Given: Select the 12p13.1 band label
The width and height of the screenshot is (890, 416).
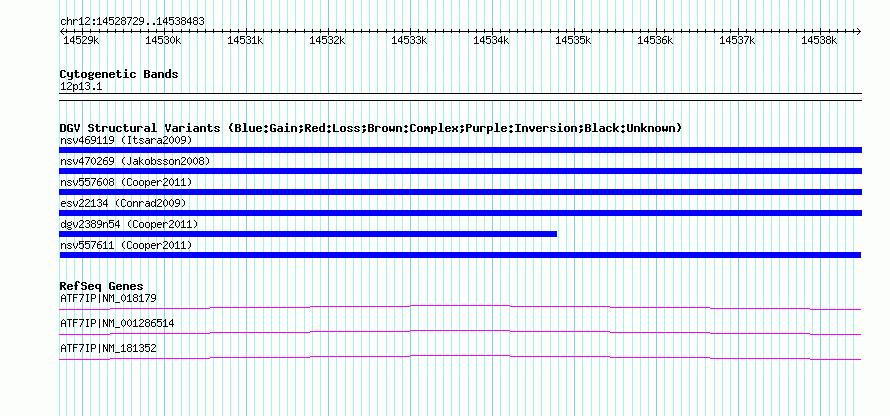Looking at the screenshot, I should pos(81,87).
